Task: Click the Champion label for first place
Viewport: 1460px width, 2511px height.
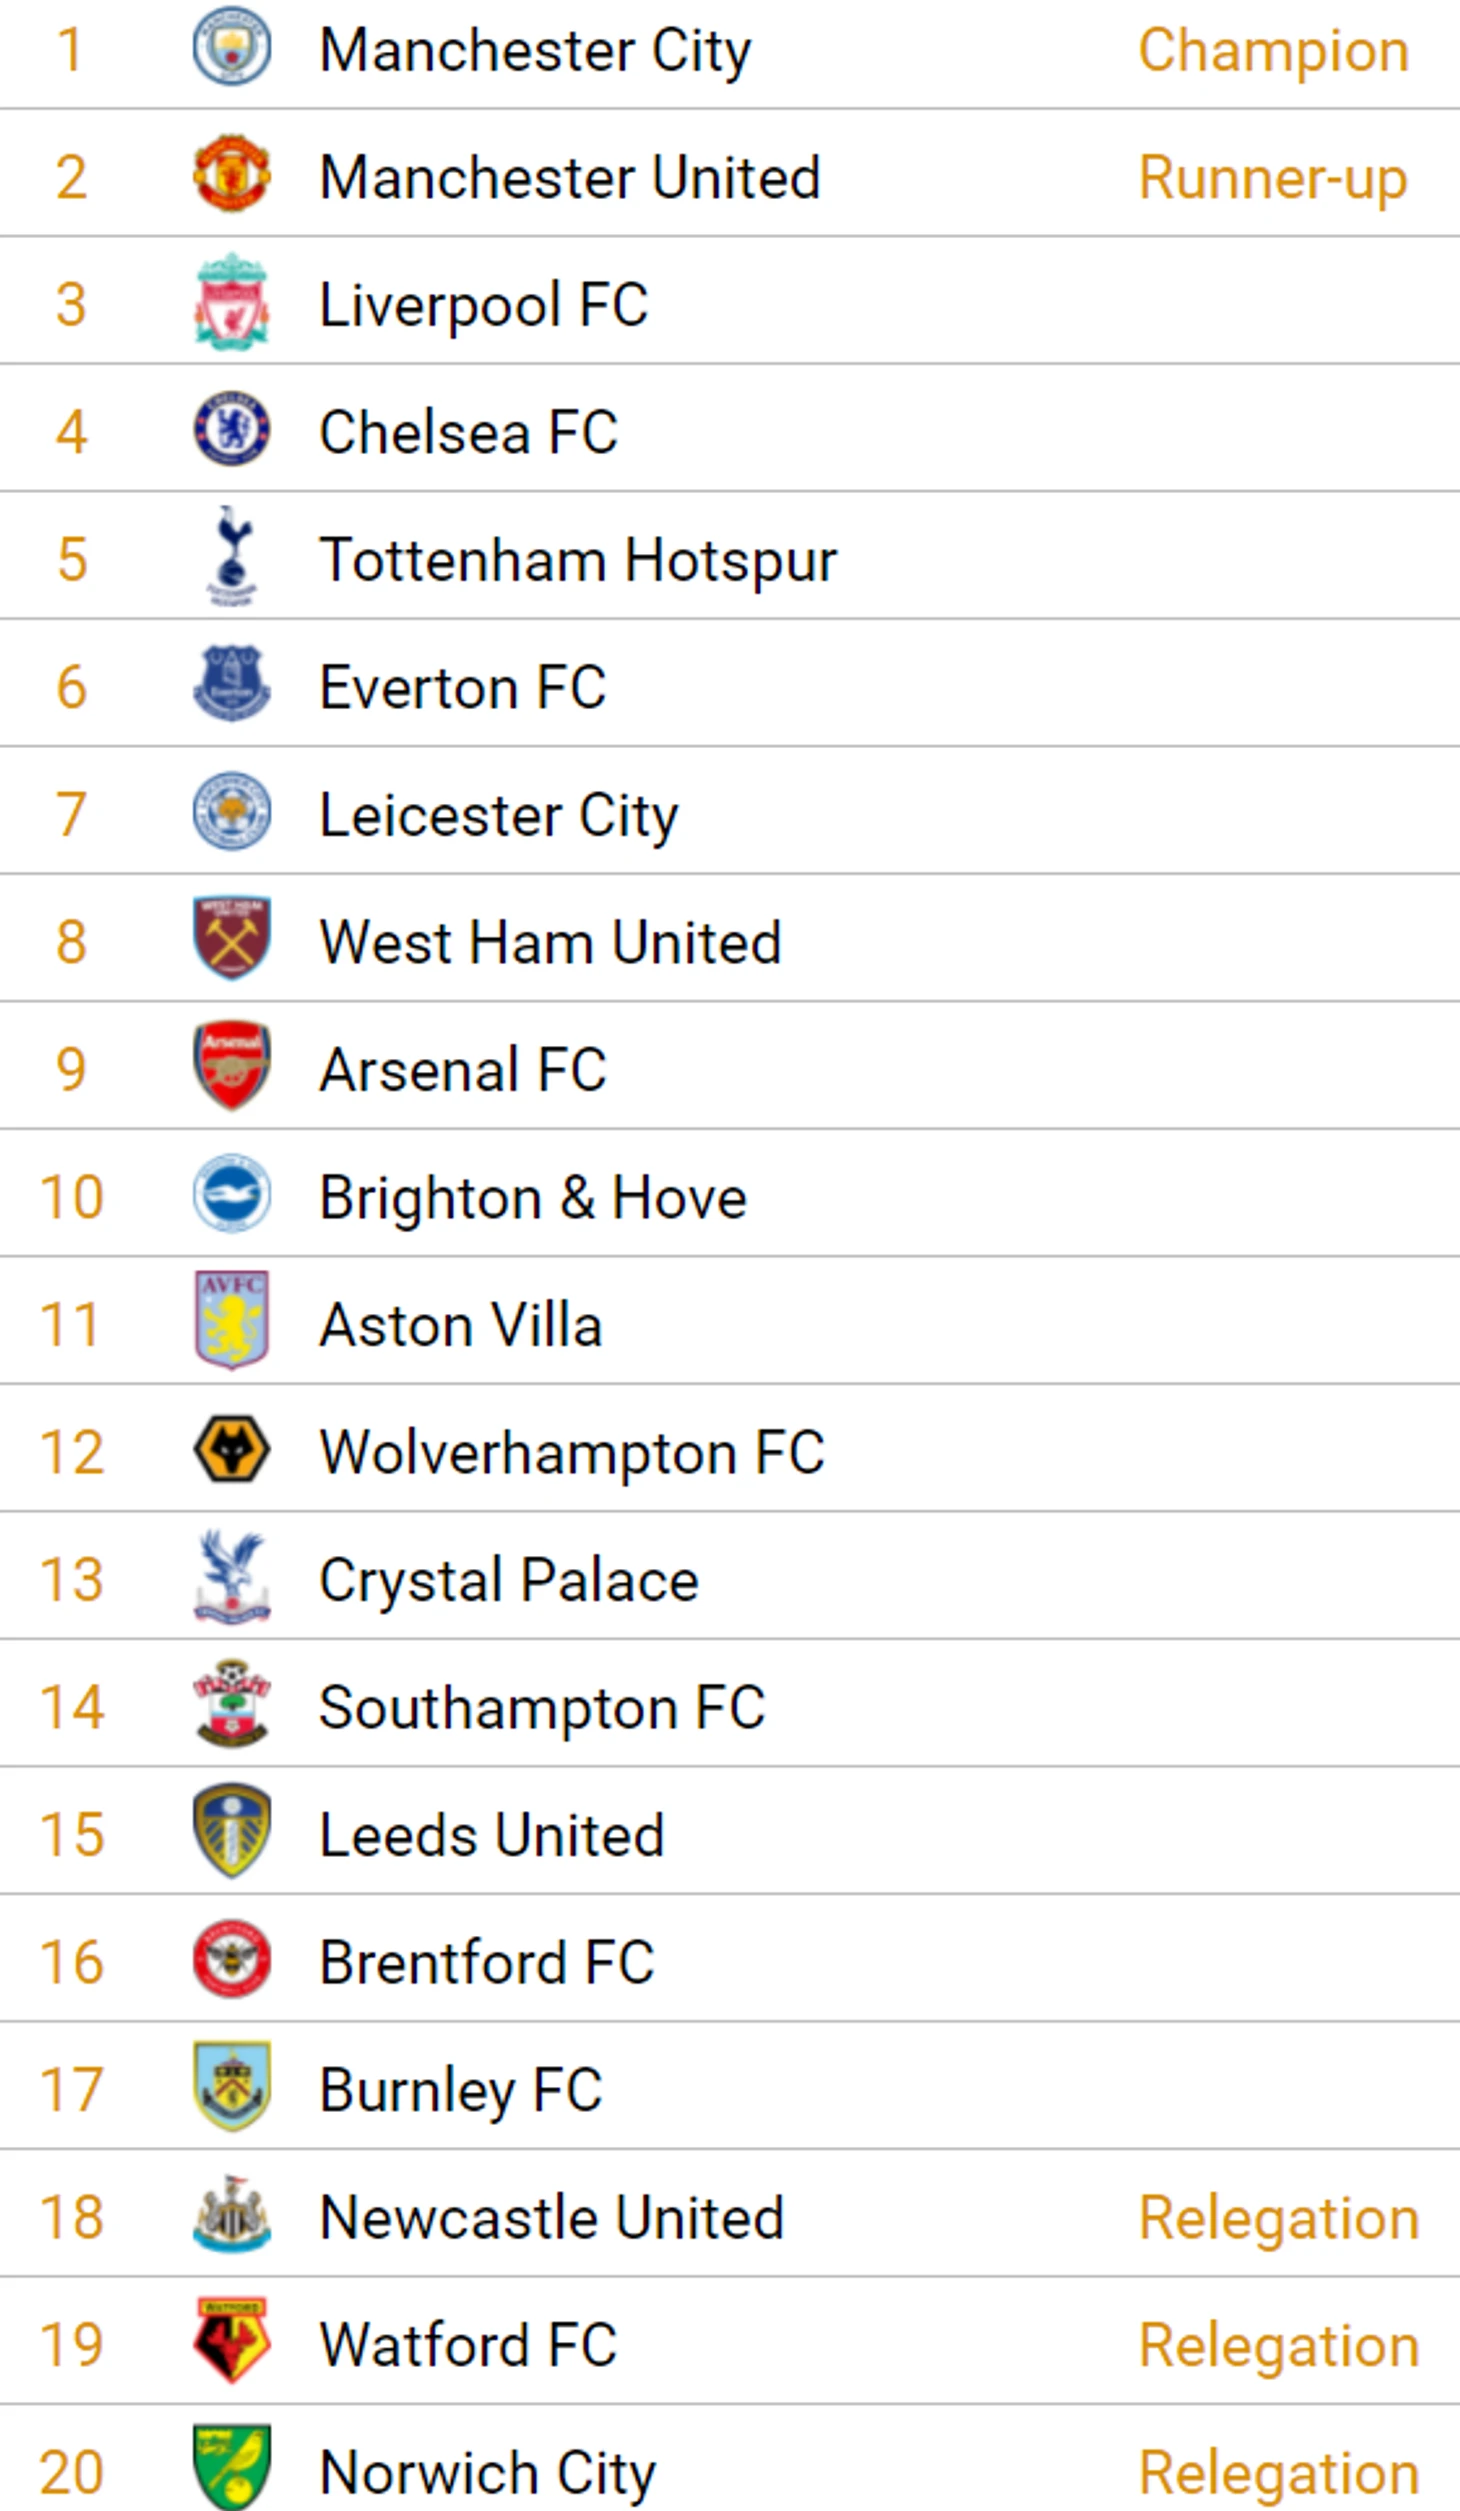Action: click(x=1273, y=50)
